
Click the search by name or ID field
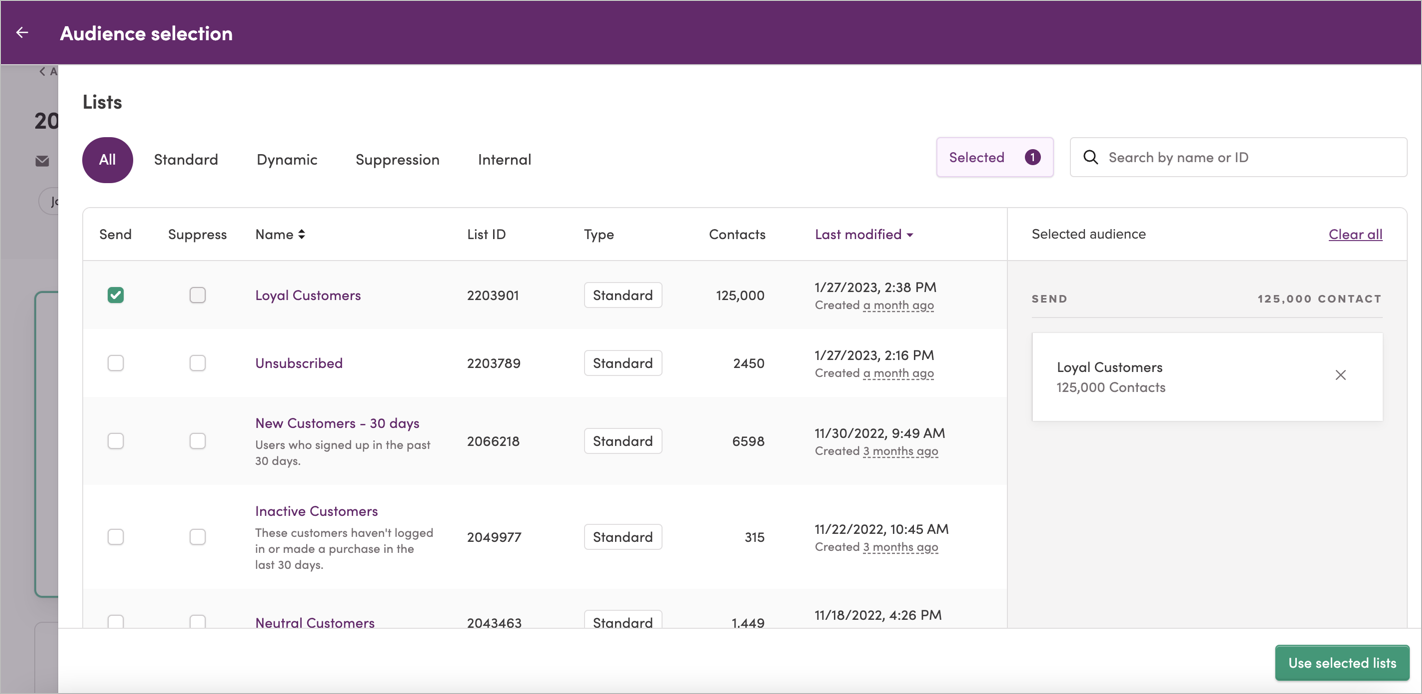pos(1240,157)
